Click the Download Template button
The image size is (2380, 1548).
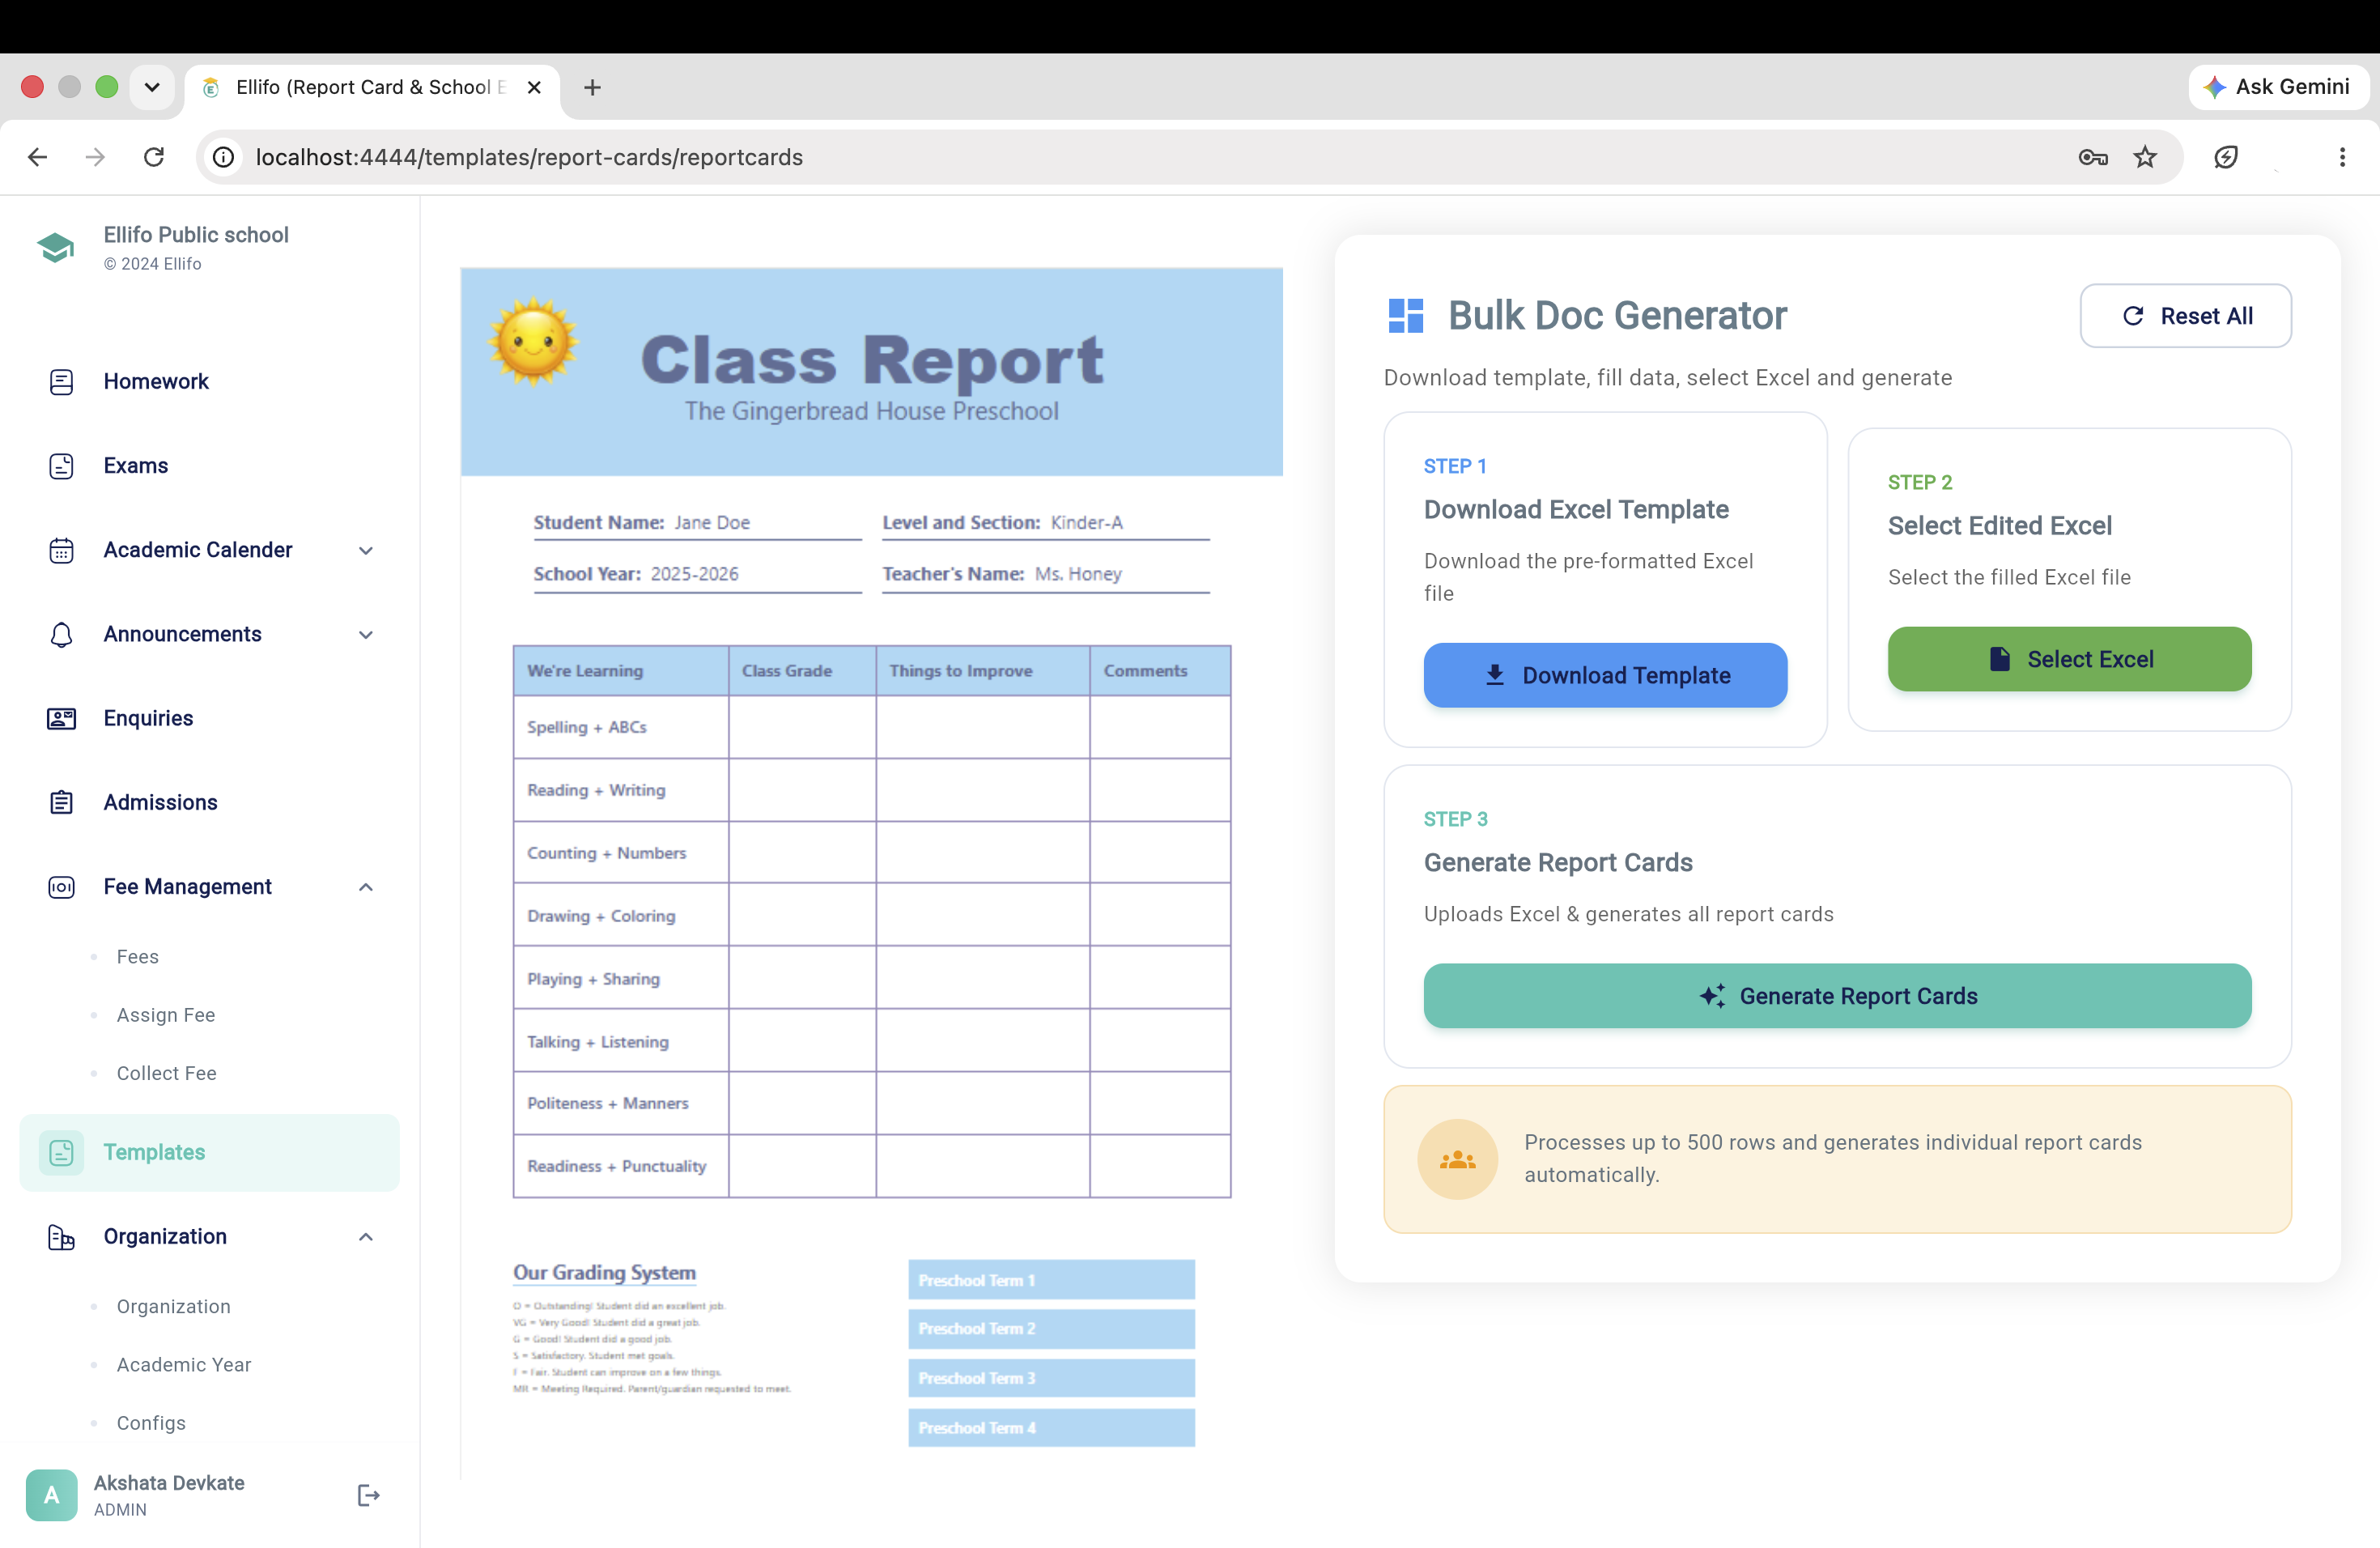1605,675
